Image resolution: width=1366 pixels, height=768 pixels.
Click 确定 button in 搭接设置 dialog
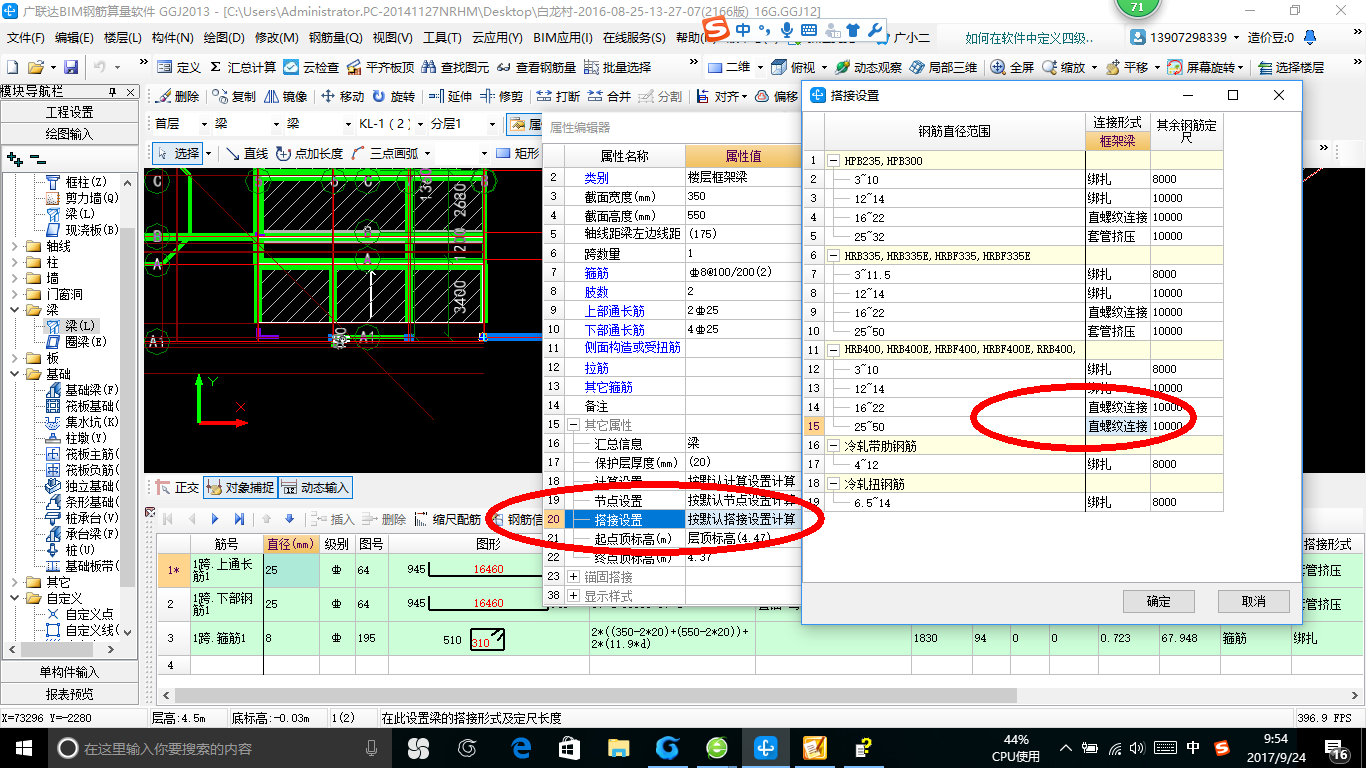click(x=1158, y=601)
